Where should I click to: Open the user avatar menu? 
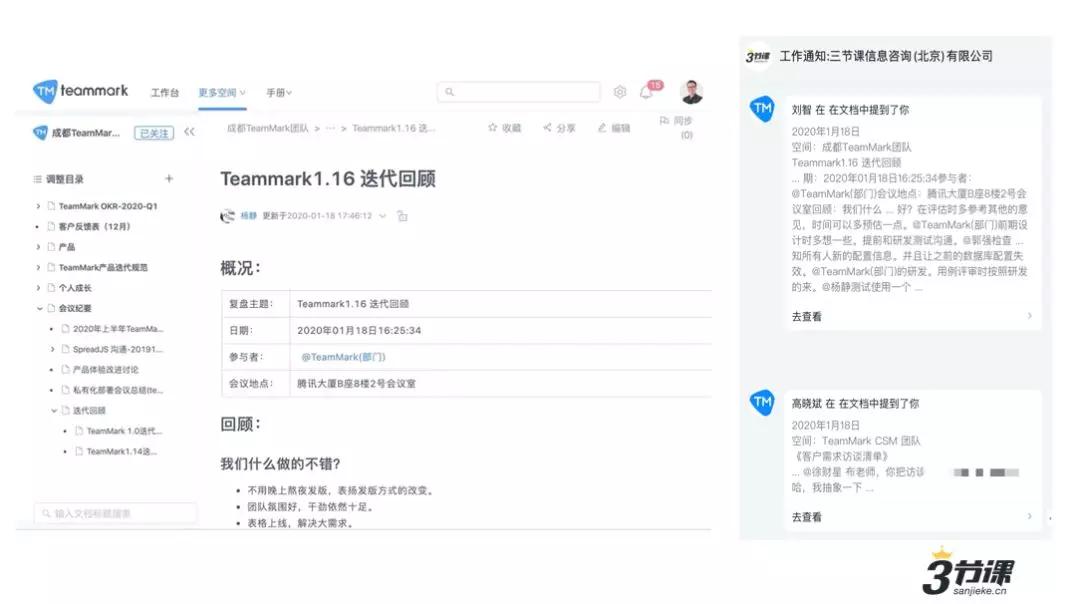tap(691, 92)
